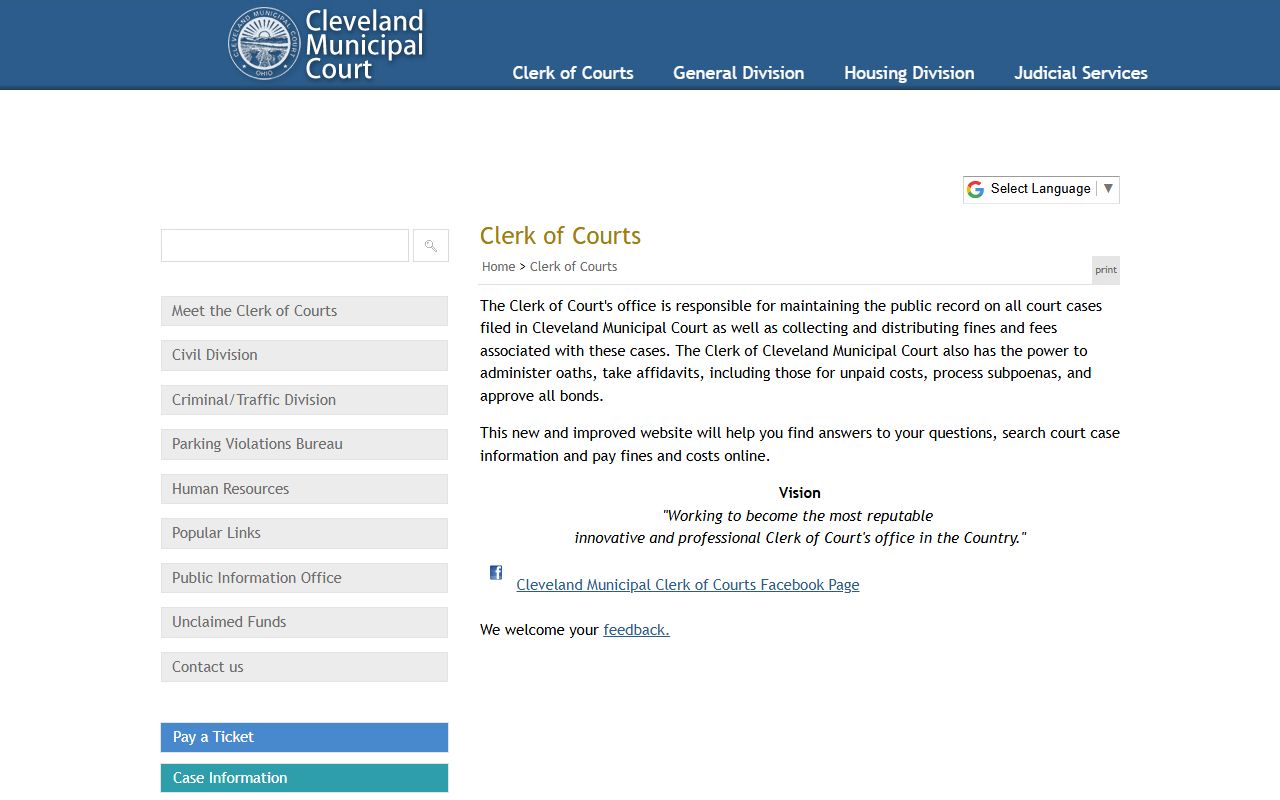Screen dimensions: 1280x800
Task: Go to Public Information Office
Action: [x=304, y=578]
